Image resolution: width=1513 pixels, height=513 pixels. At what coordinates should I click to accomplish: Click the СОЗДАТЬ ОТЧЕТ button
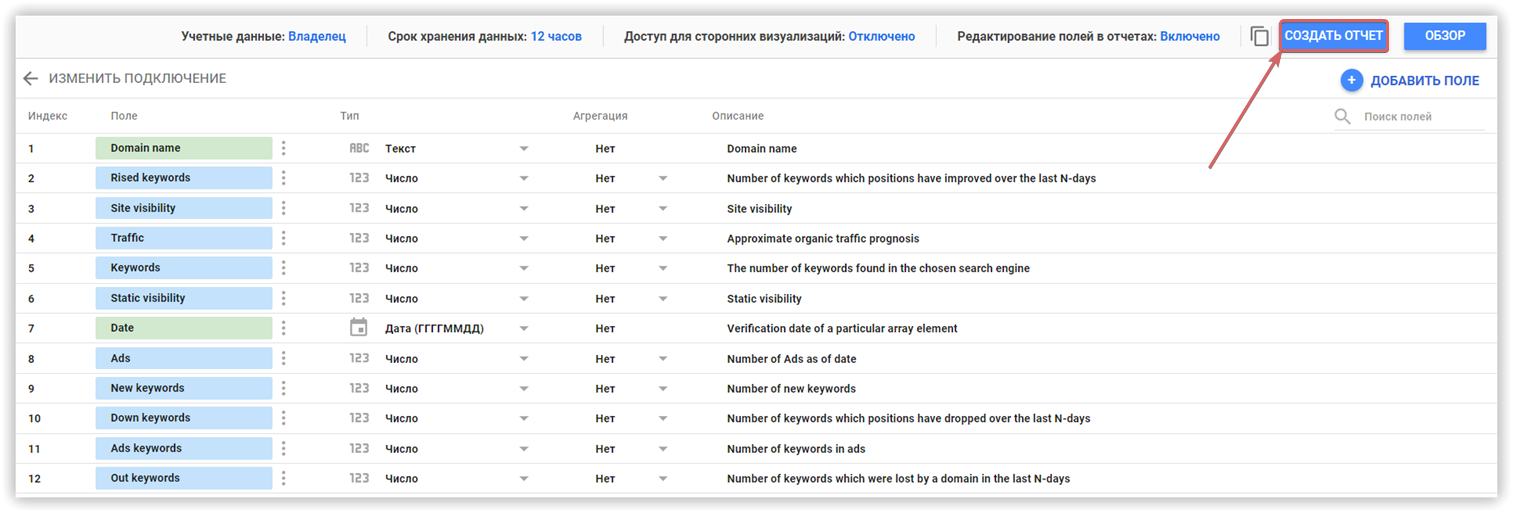click(x=1334, y=36)
